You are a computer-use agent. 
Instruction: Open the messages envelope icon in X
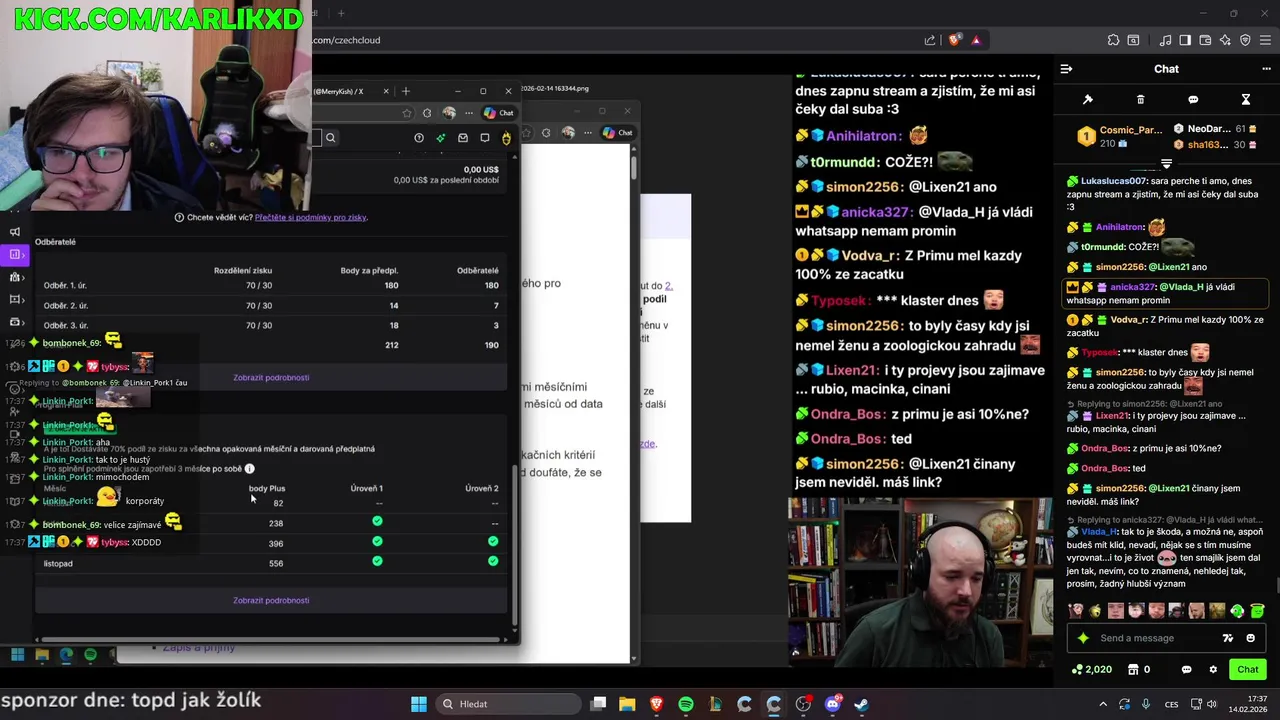463,138
